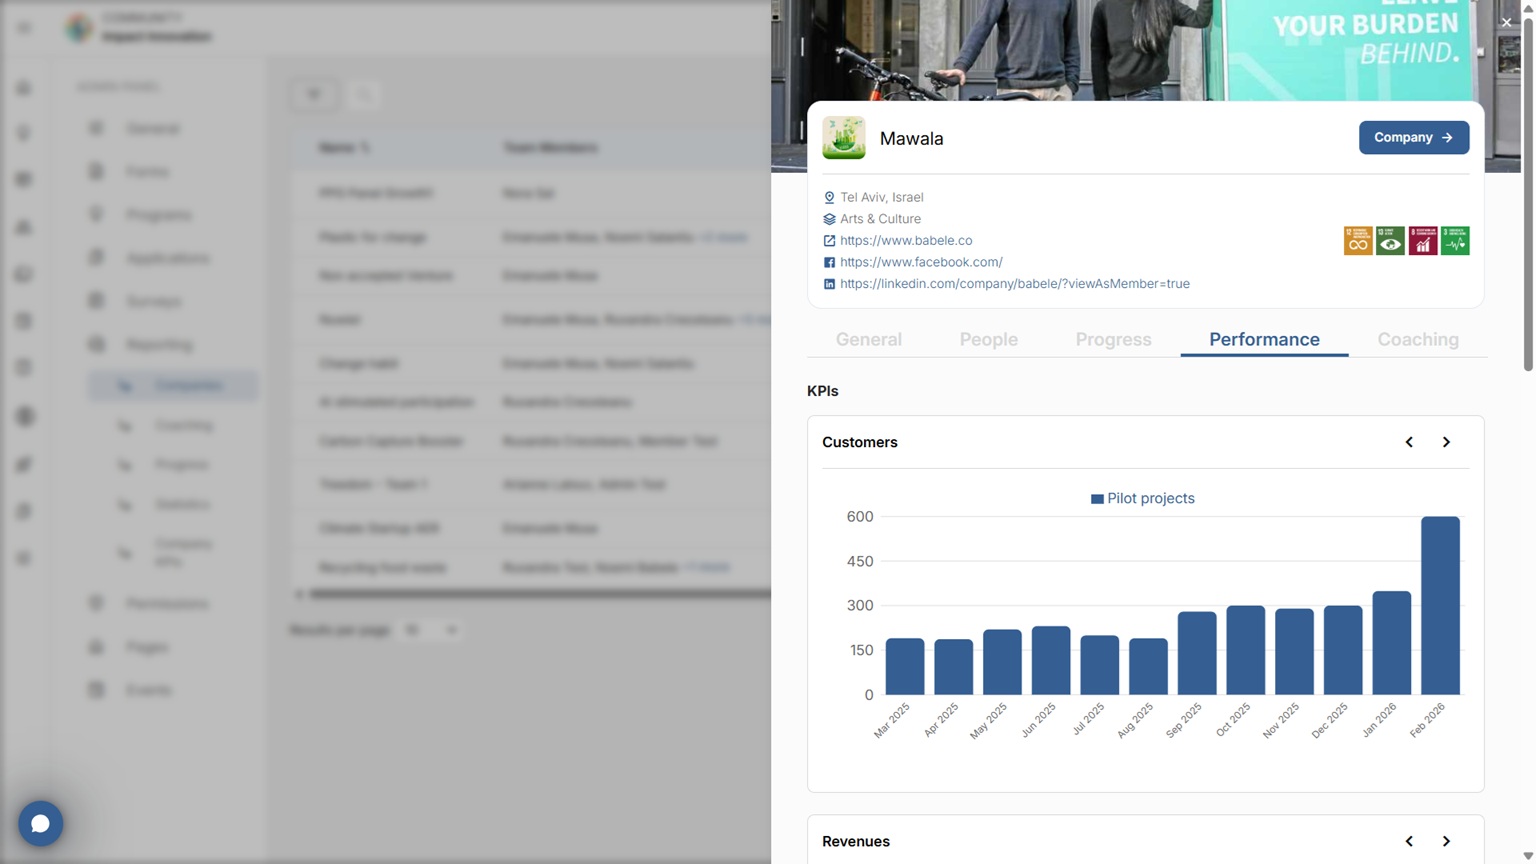Click the SDG 8 Economic Growth badge
The height and width of the screenshot is (864, 1536).
[1423, 241]
